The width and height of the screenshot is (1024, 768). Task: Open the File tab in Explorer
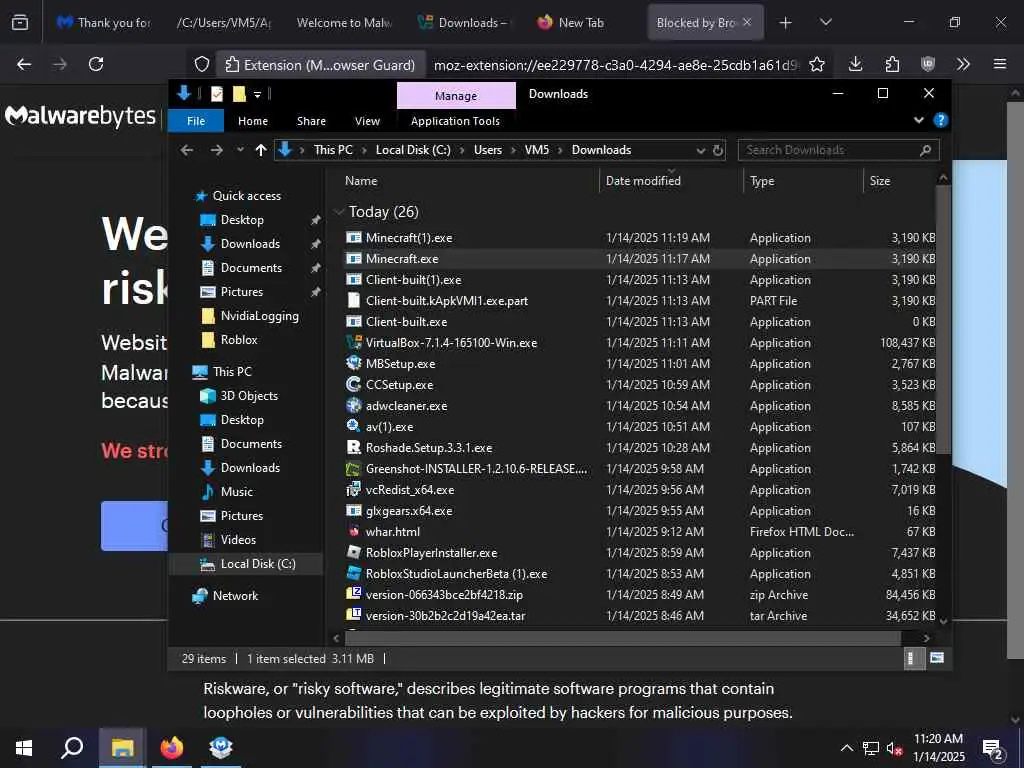pyautogui.click(x=196, y=121)
